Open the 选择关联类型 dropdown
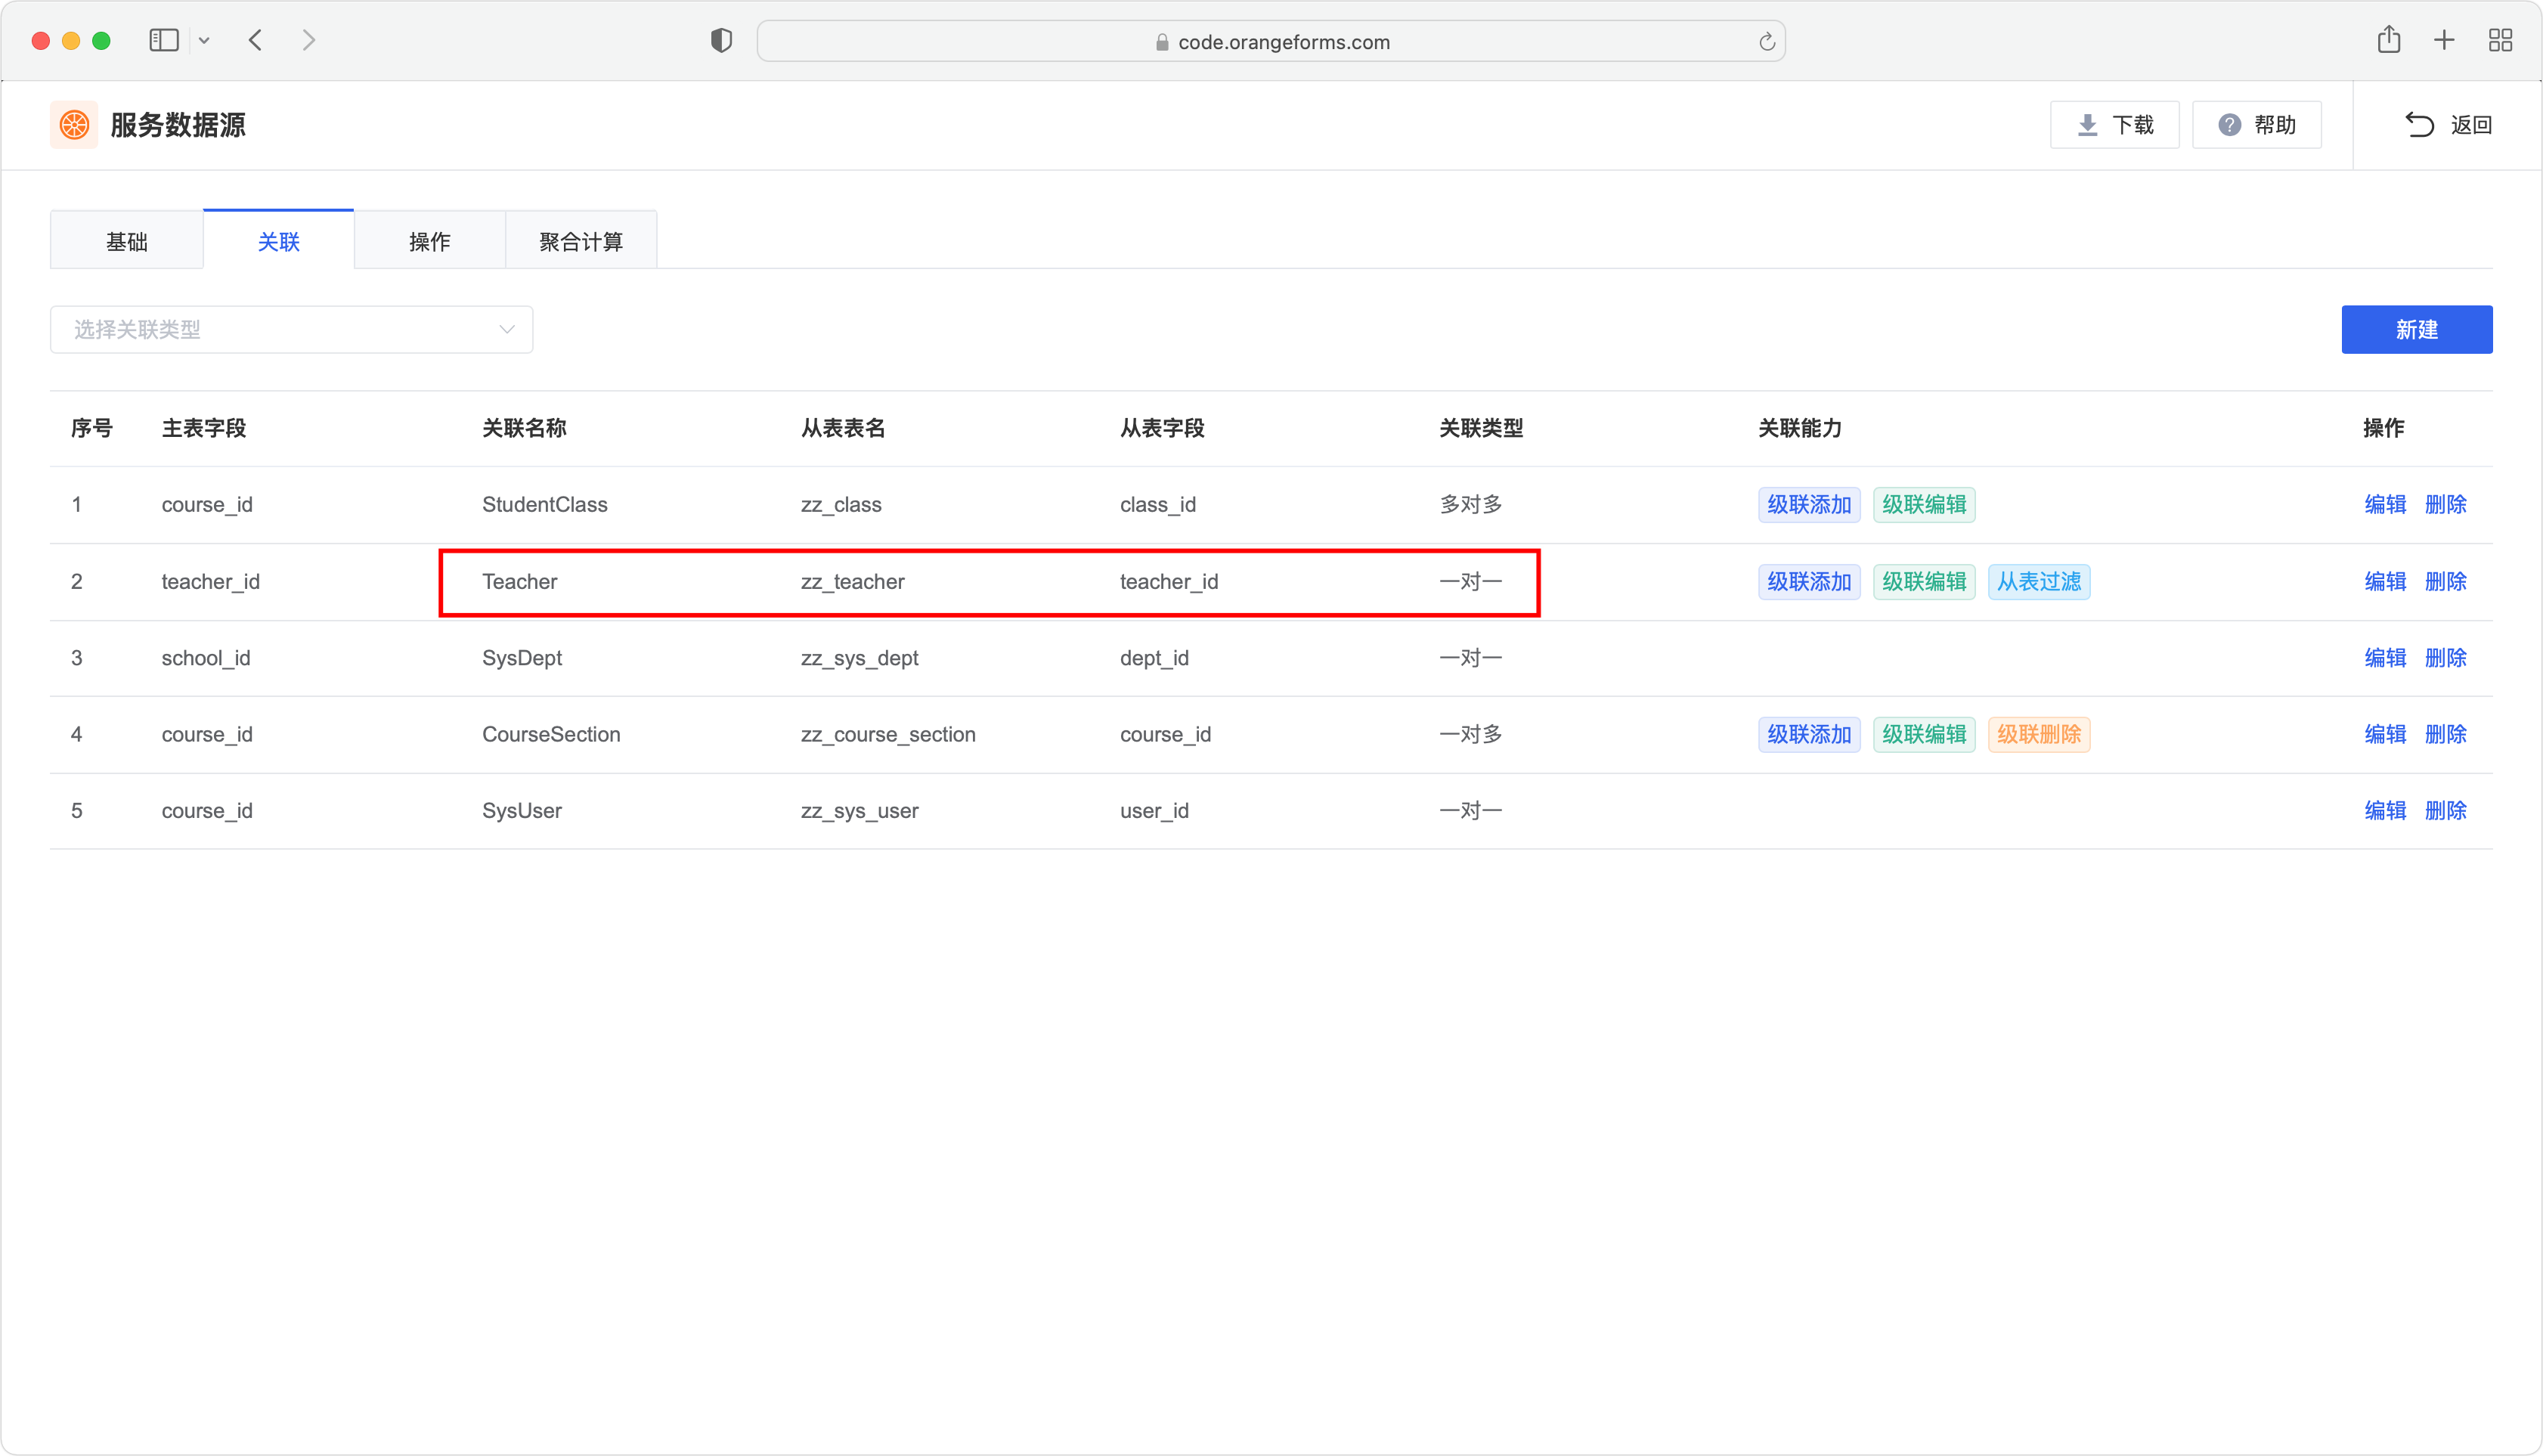Viewport: 2543px width, 1456px height. tap(292, 329)
